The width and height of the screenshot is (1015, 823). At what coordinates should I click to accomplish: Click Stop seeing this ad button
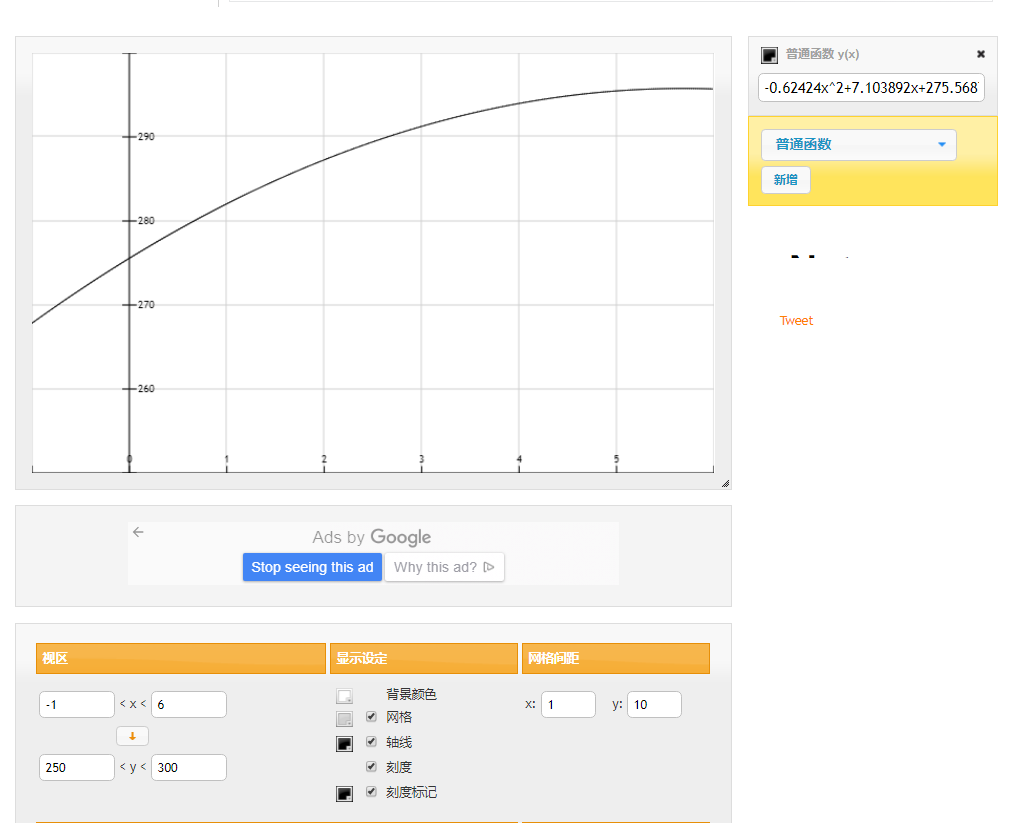pos(312,567)
